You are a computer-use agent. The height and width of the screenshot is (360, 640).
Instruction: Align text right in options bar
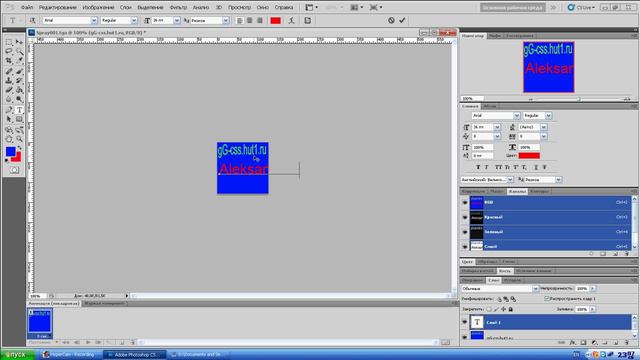click(260, 20)
